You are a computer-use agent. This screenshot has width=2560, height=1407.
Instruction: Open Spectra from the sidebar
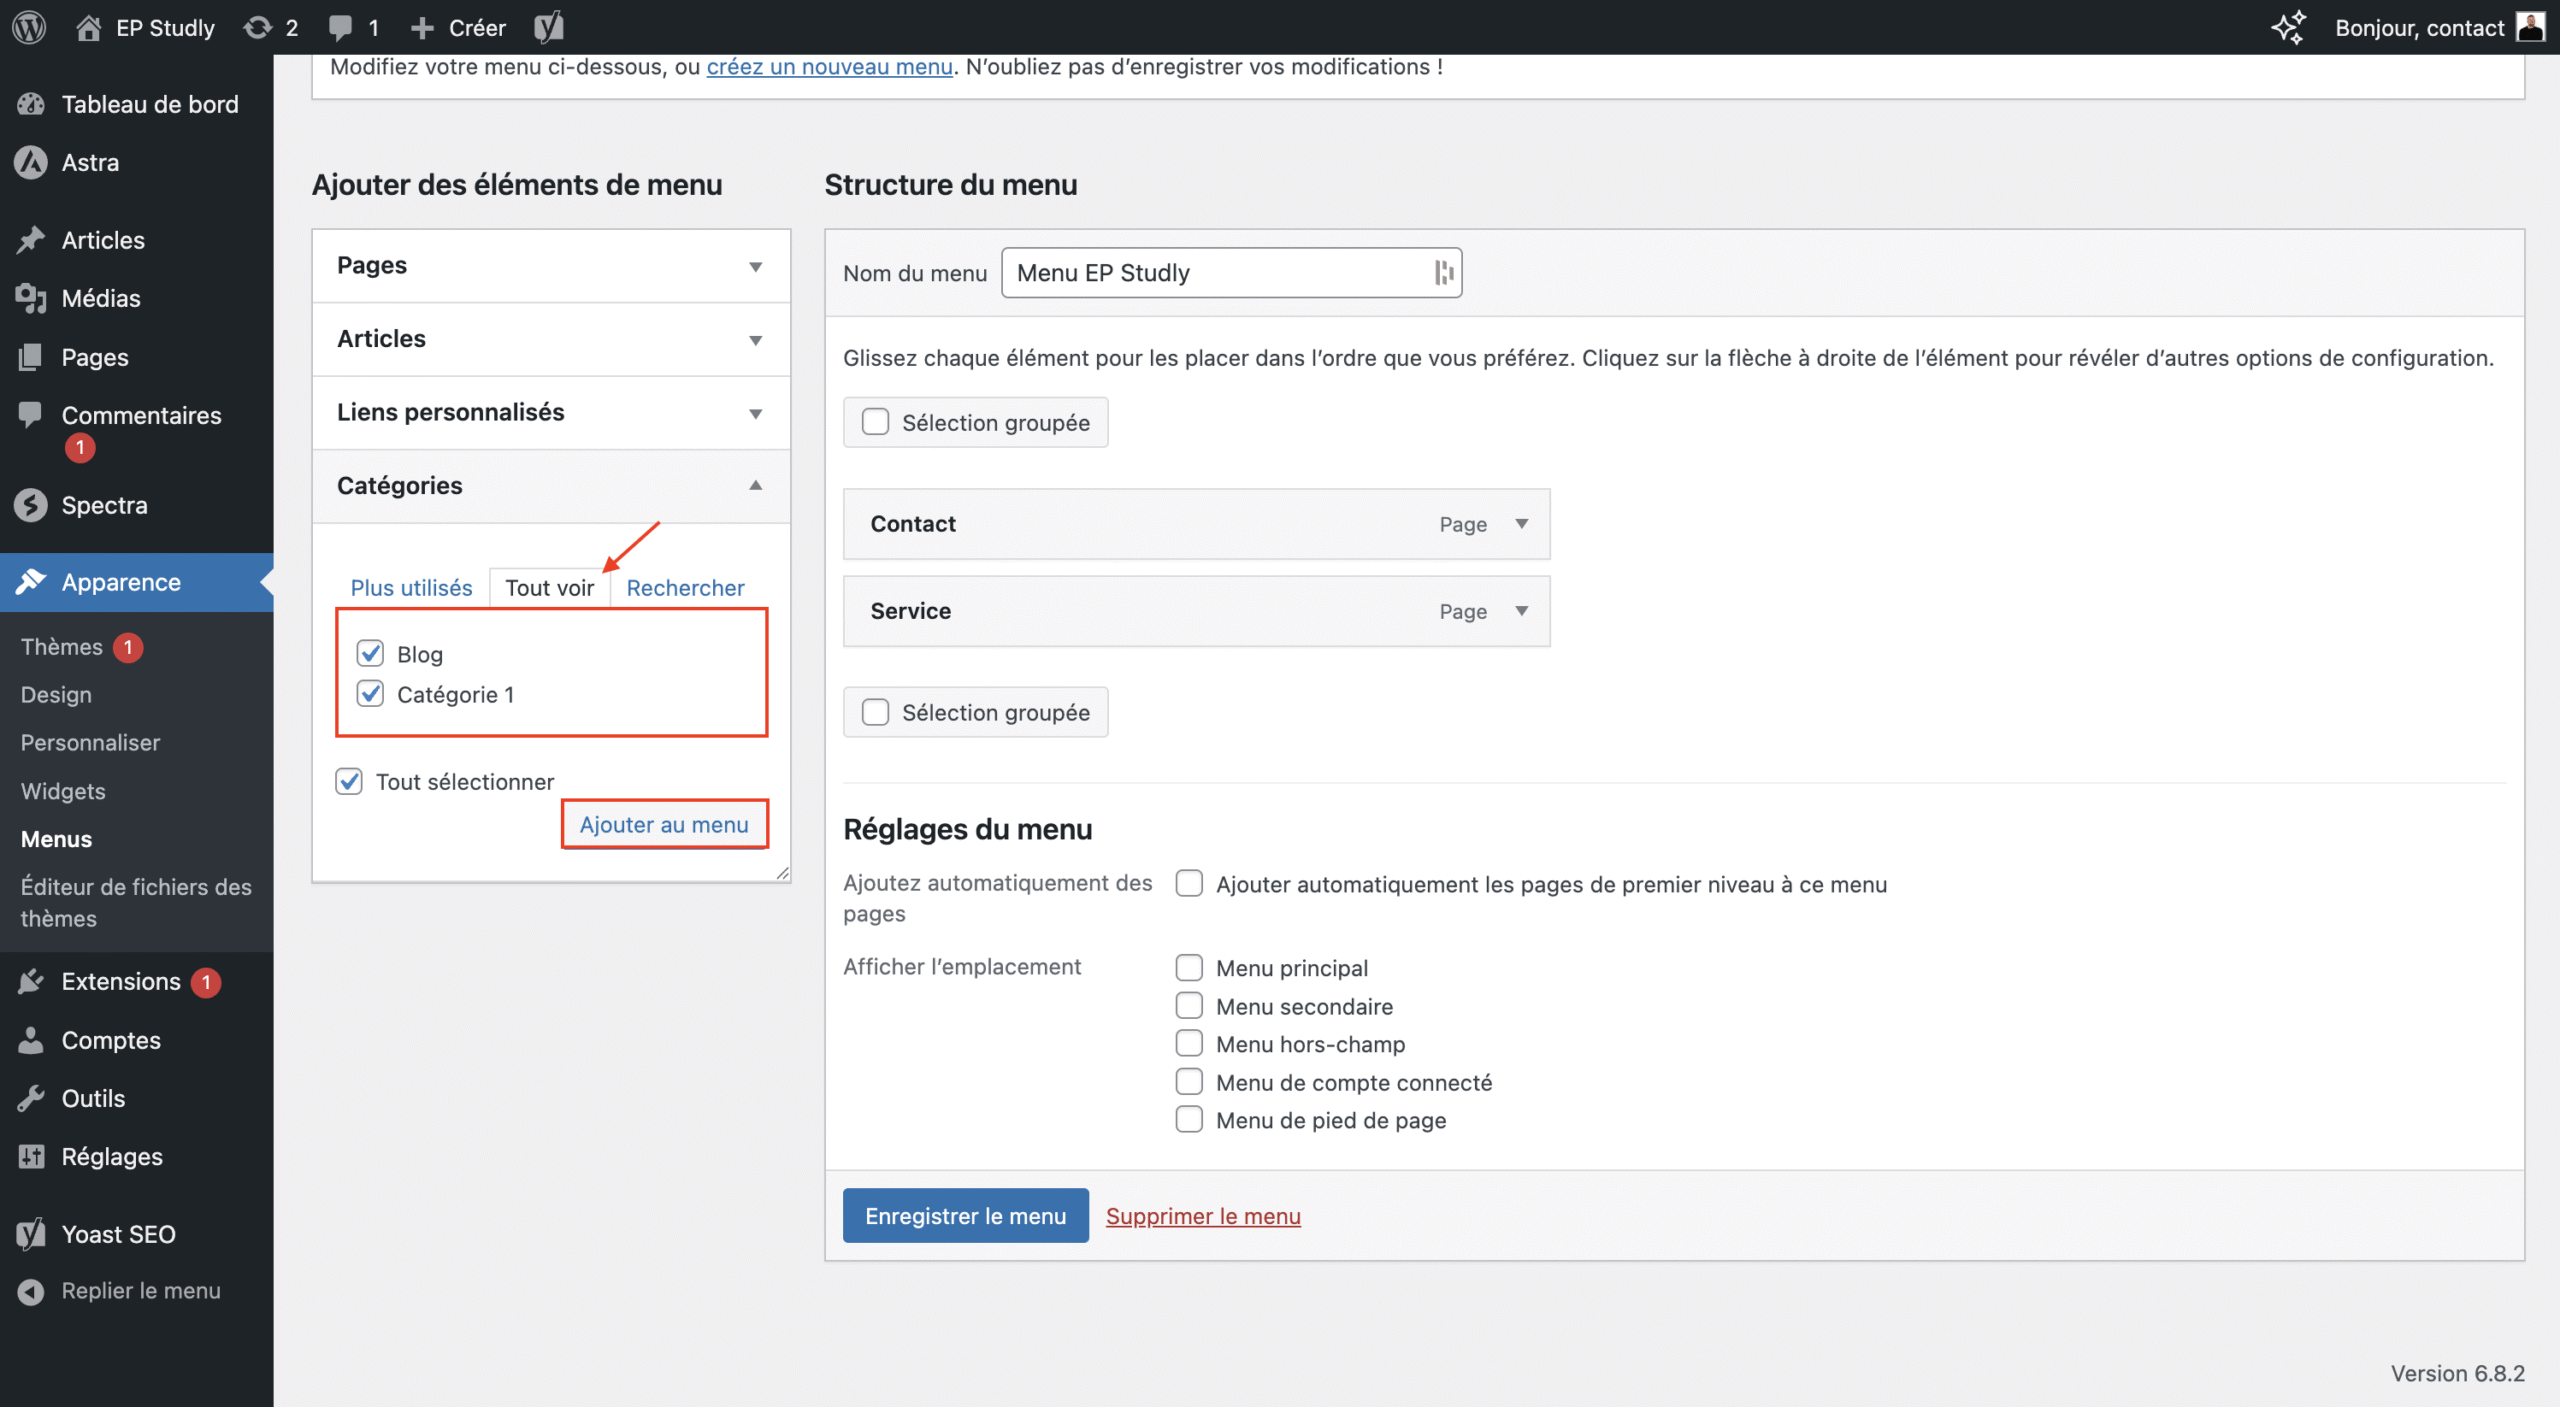coord(104,505)
